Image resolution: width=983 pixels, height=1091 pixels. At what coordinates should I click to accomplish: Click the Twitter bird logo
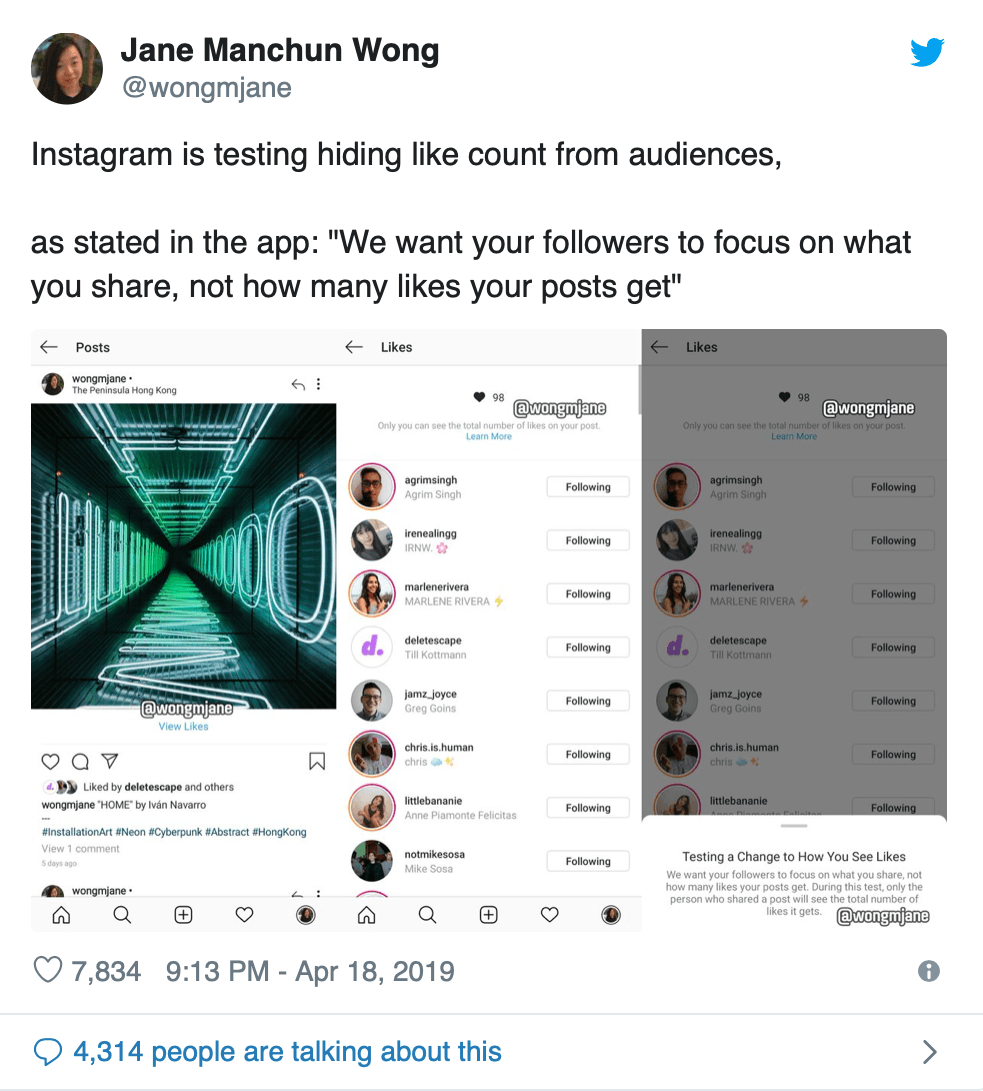point(927,52)
